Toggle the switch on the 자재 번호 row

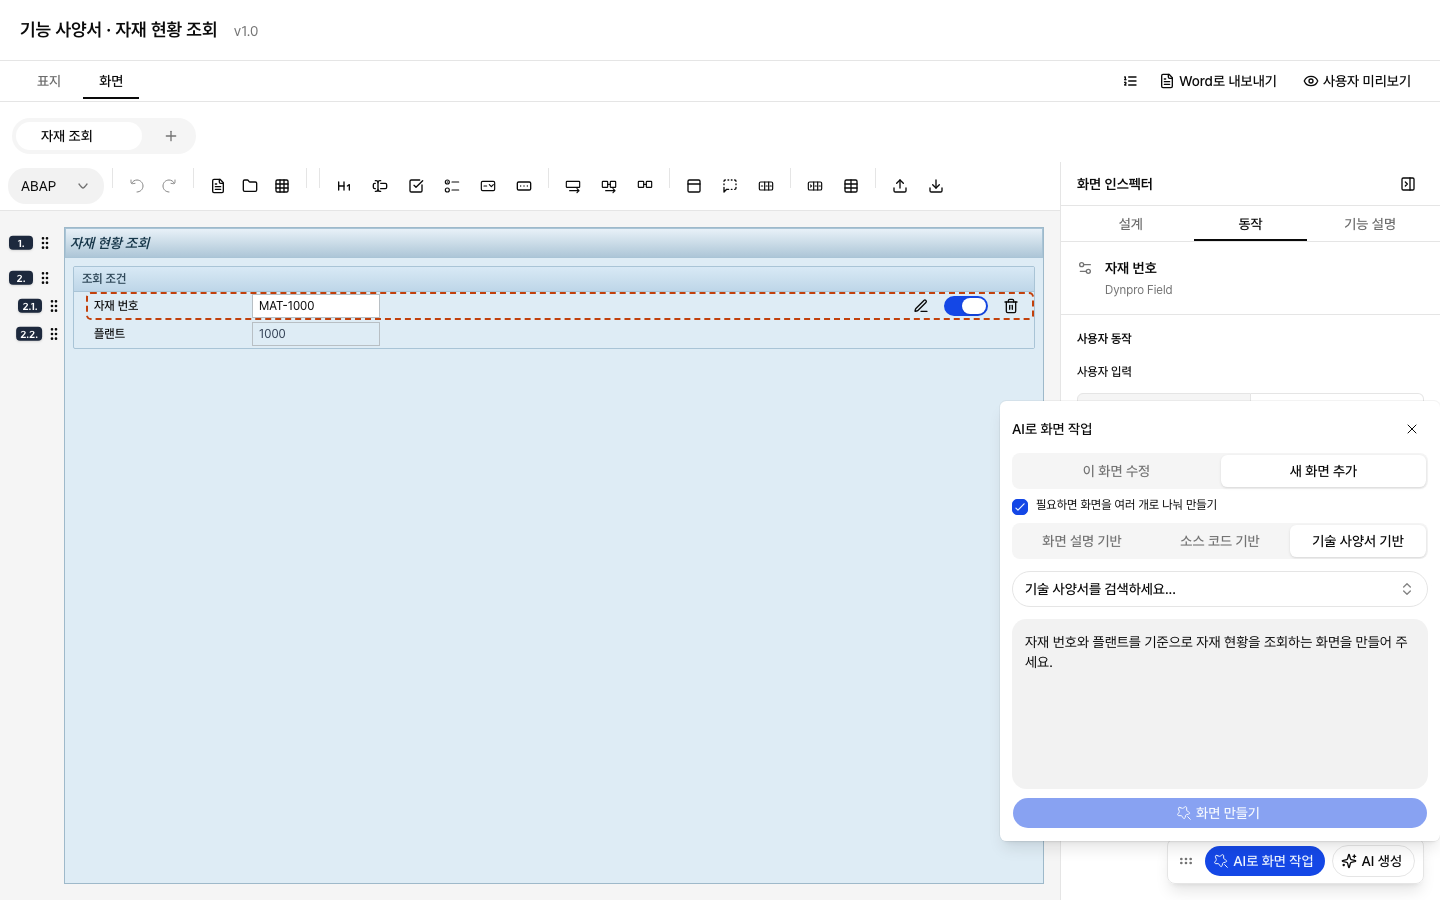pos(966,306)
